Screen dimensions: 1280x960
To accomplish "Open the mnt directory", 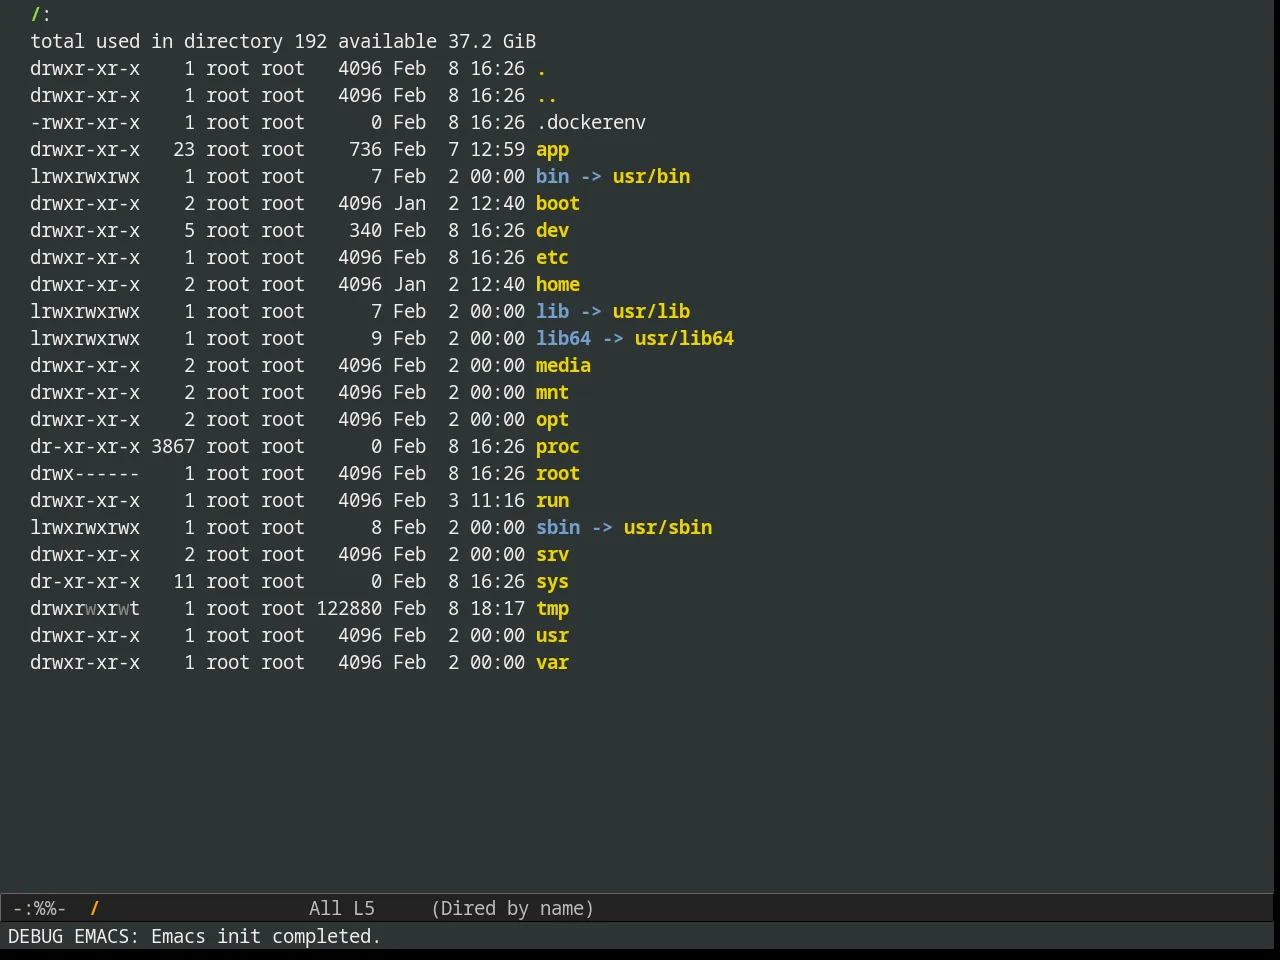I will point(552,393).
